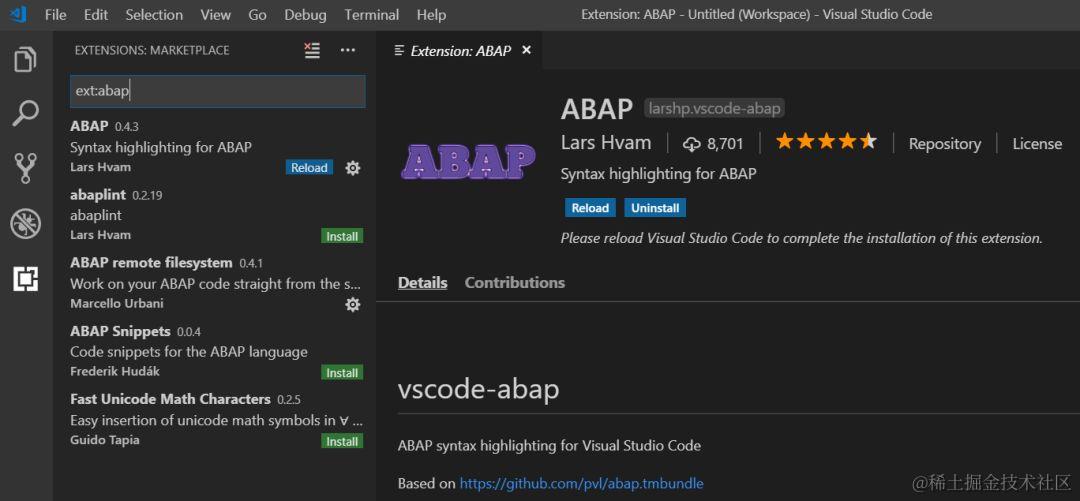Switch to the Contributions tab
The height and width of the screenshot is (501, 1080).
pos(515,283)
